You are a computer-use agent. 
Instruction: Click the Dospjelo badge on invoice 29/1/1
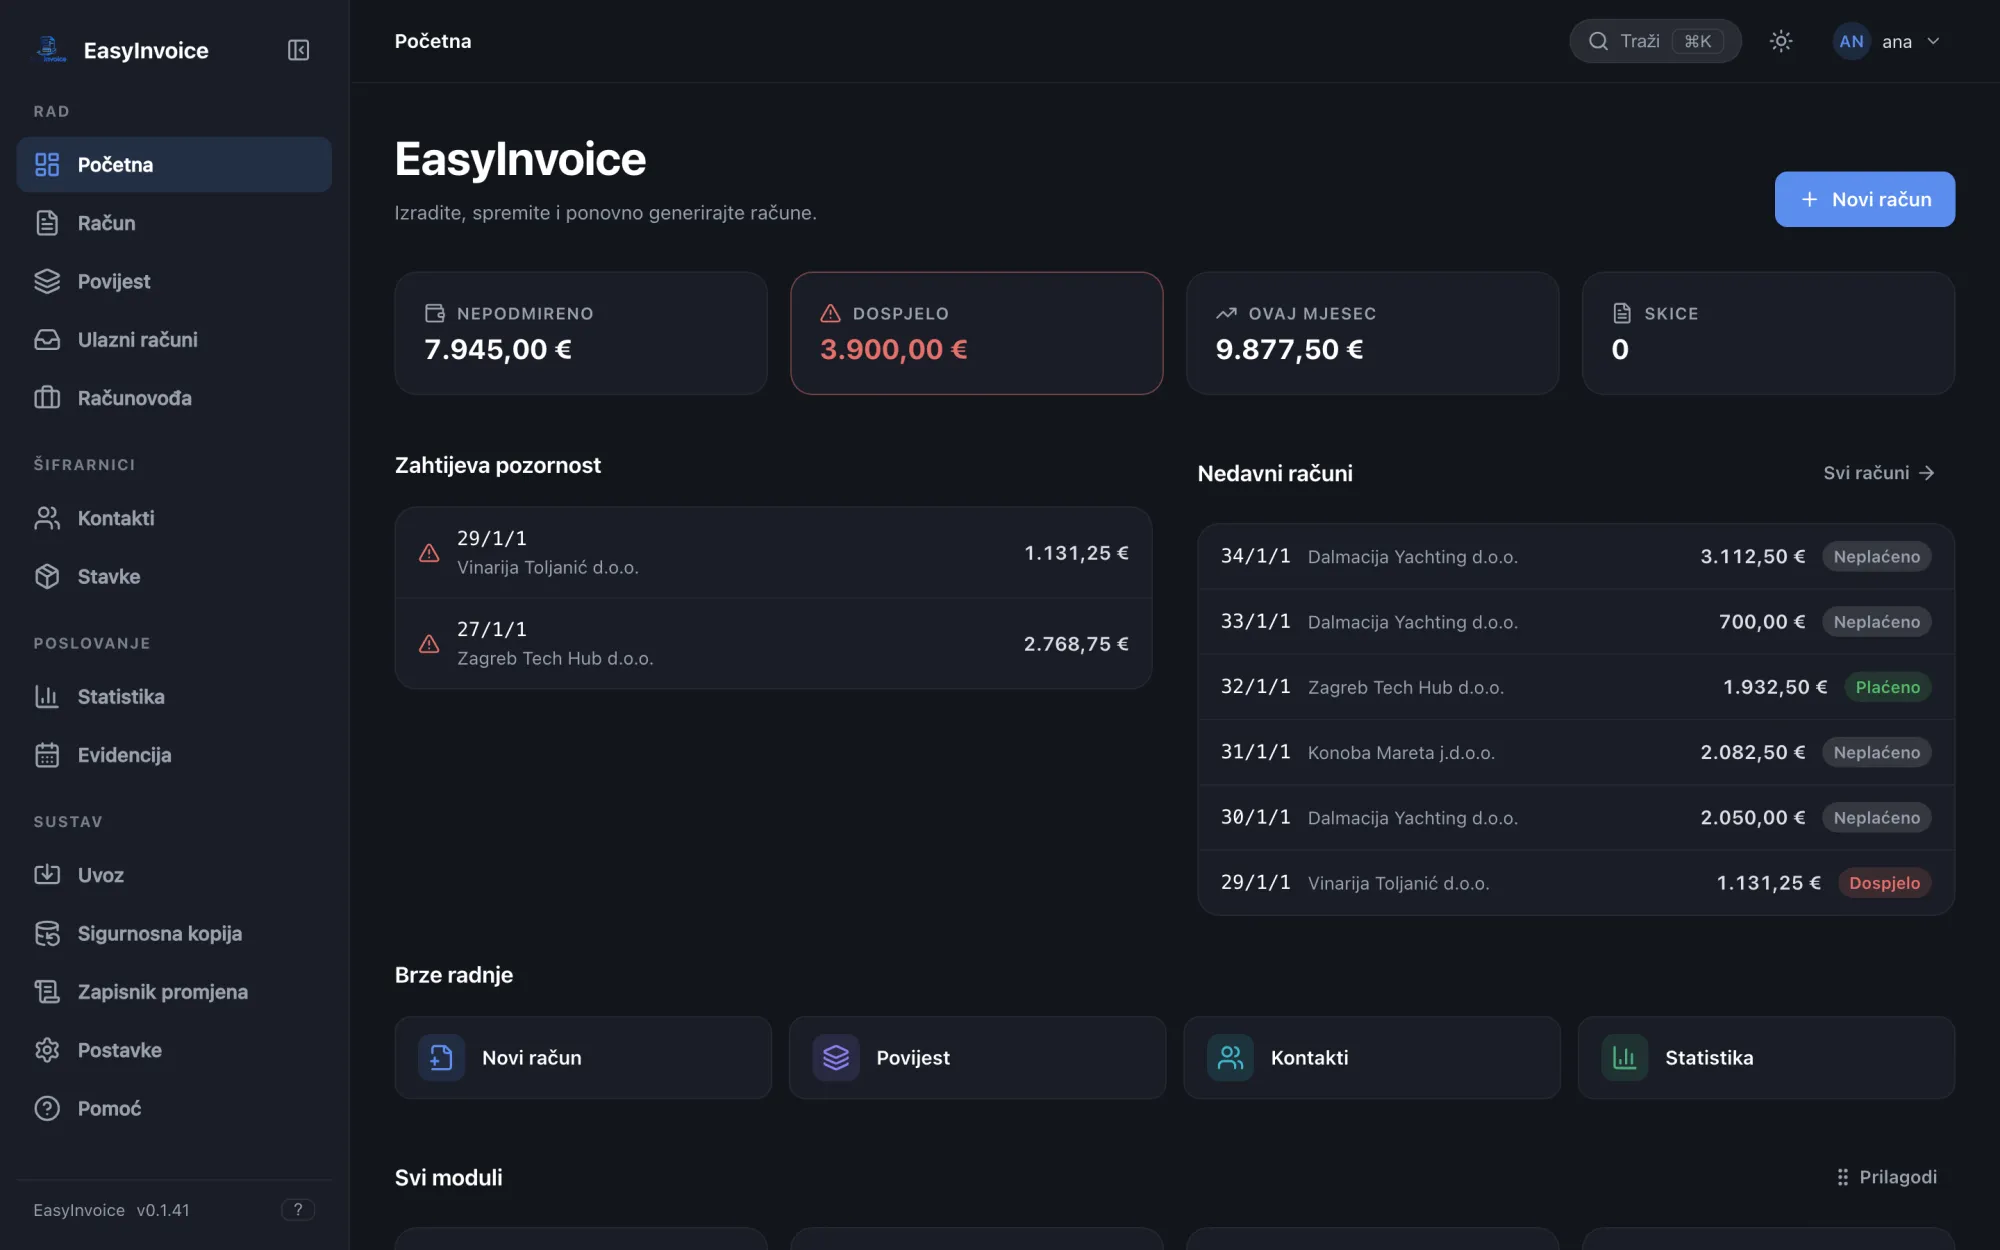click(1884, 883)
